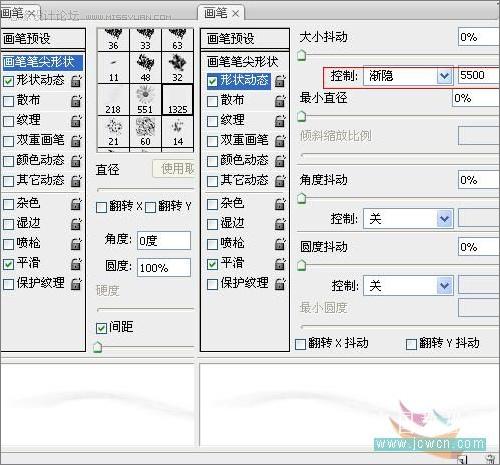
Task: Adjust the 角度抖动 slider handle
Action: pos(302,199)
